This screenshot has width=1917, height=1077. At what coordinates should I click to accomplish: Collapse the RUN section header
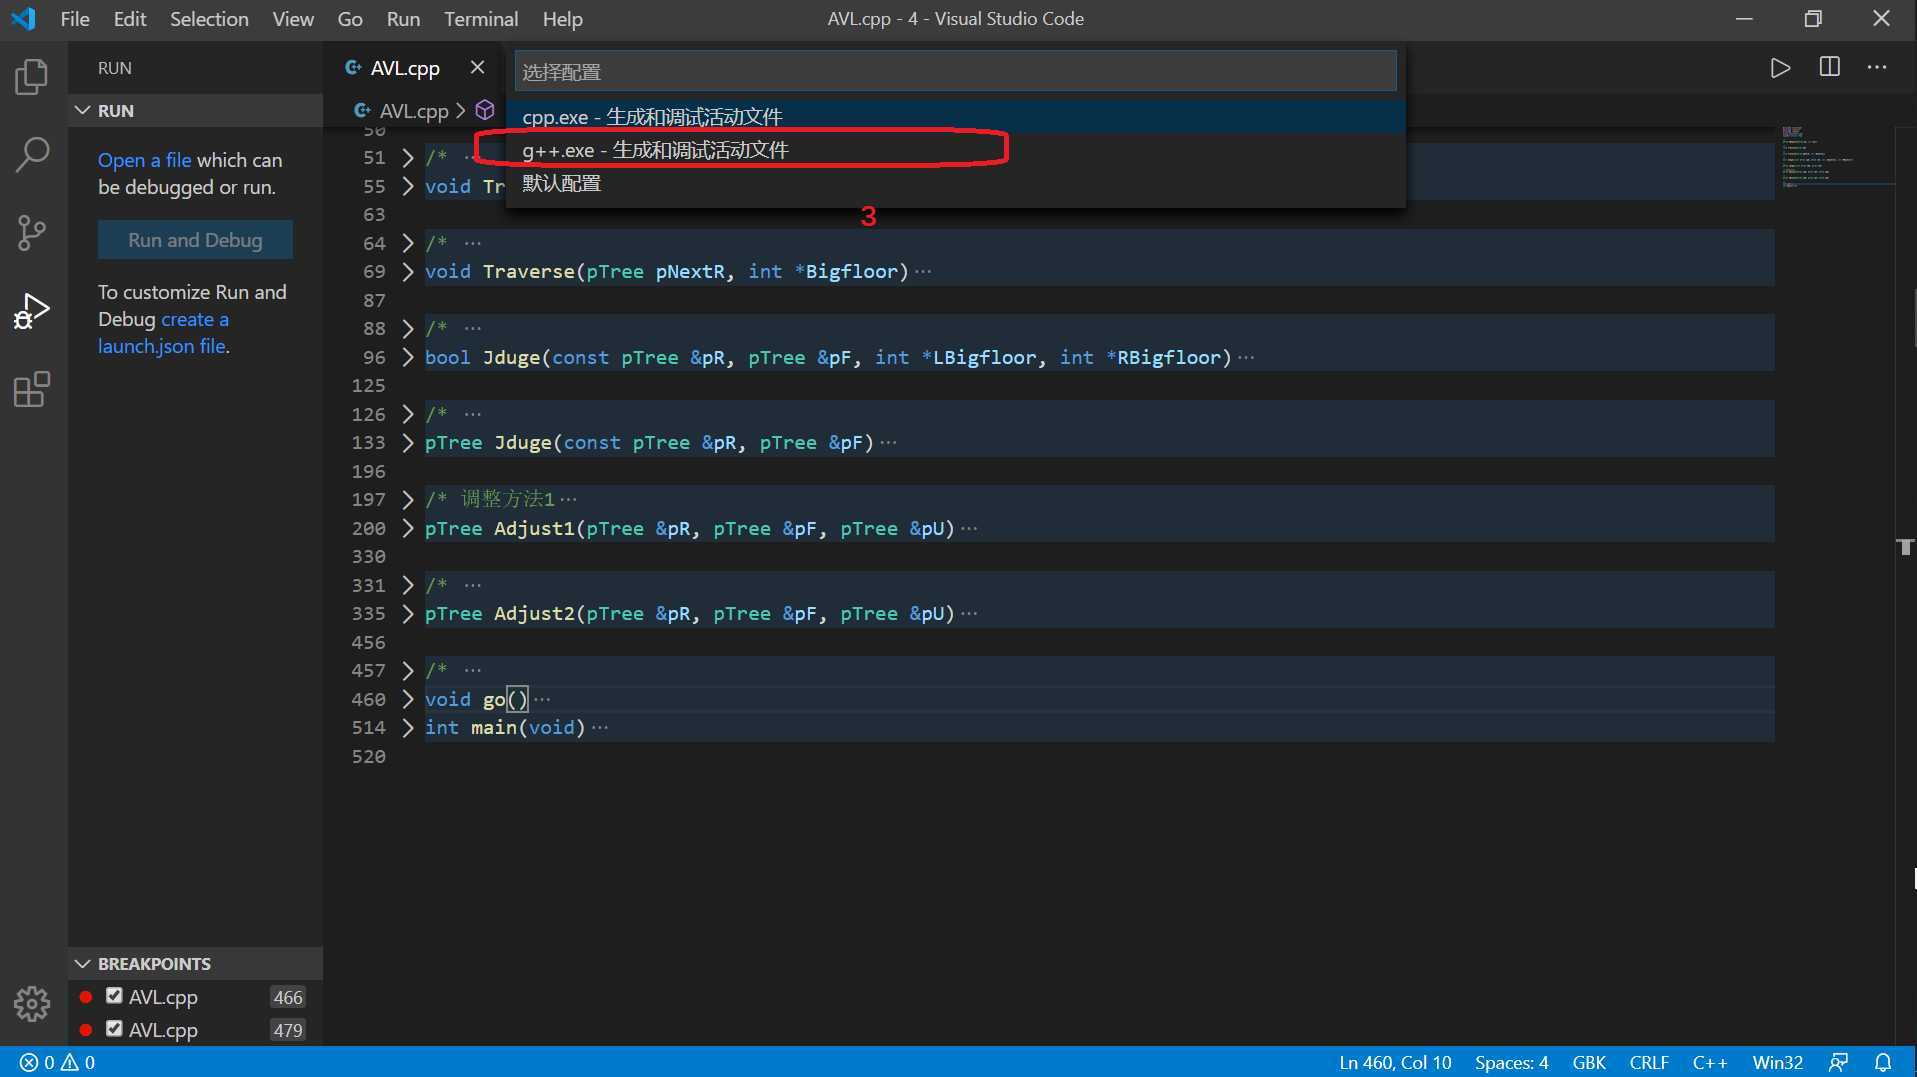[x=195, y=110]
